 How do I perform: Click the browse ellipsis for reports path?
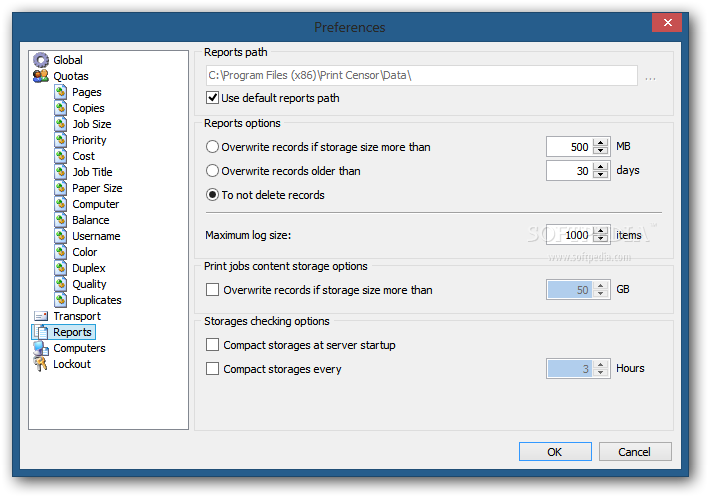pos(650,78)
